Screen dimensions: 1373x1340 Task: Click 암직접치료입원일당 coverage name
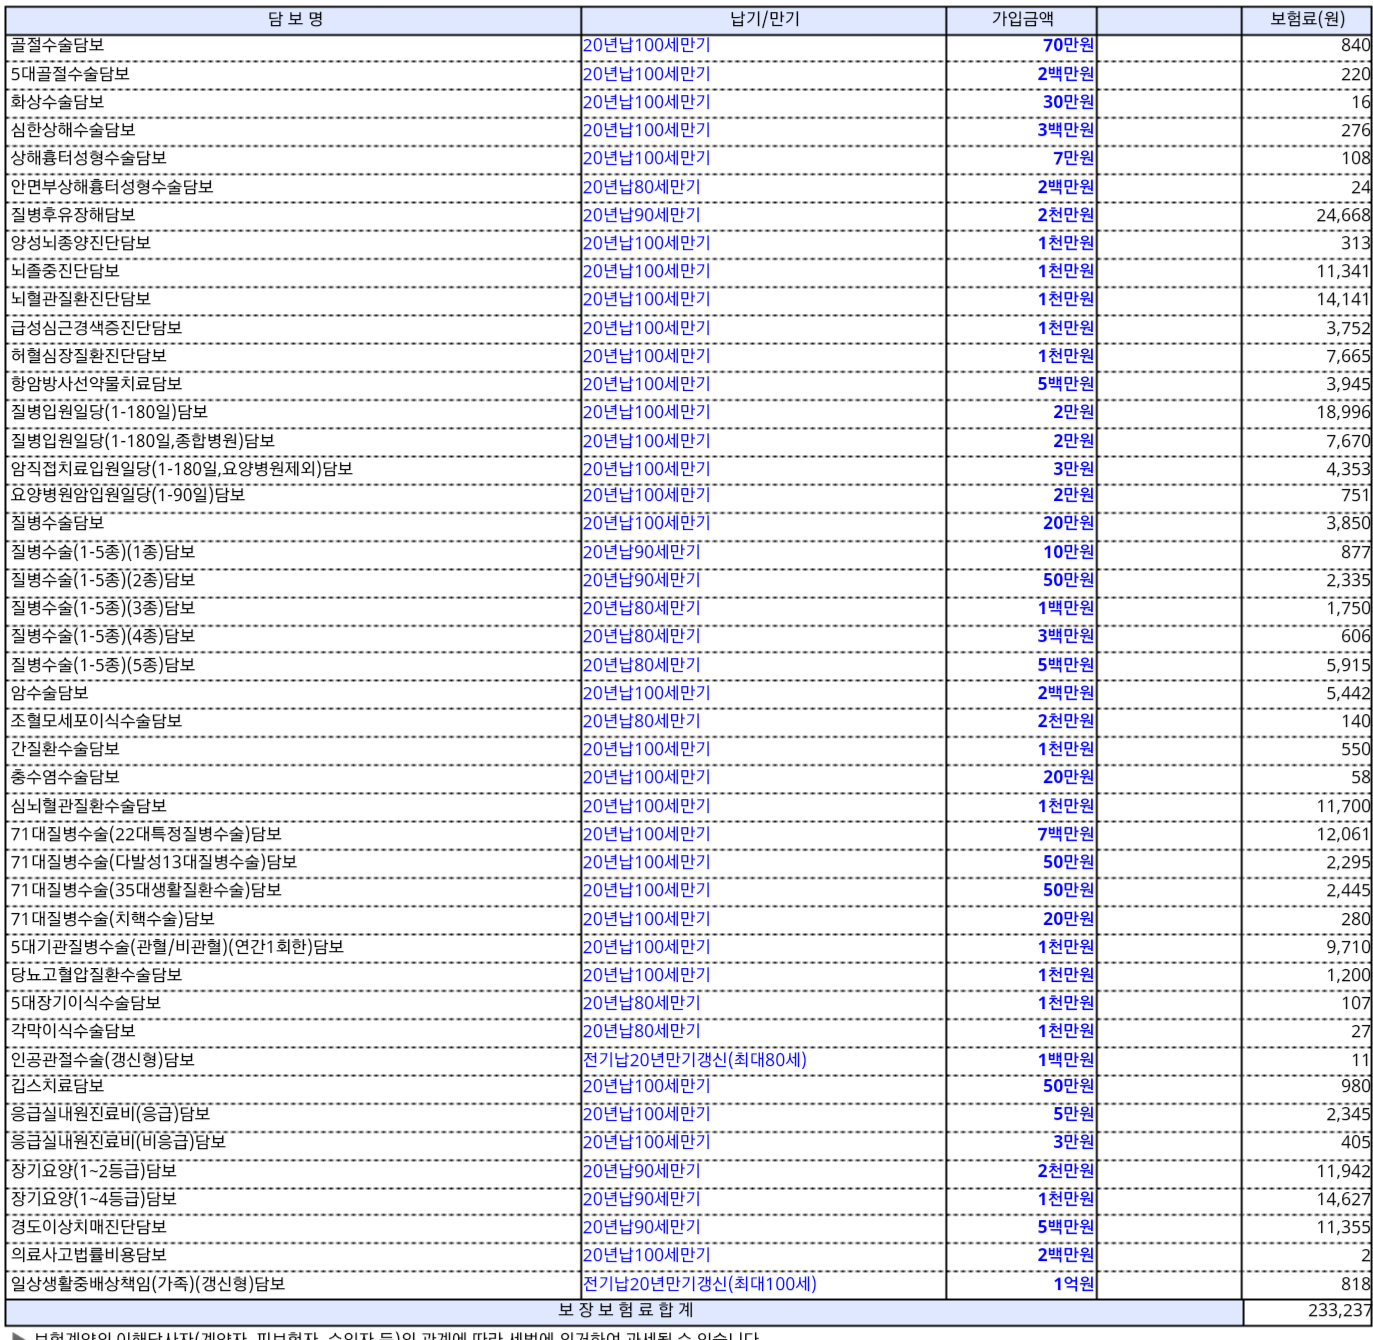181,469
